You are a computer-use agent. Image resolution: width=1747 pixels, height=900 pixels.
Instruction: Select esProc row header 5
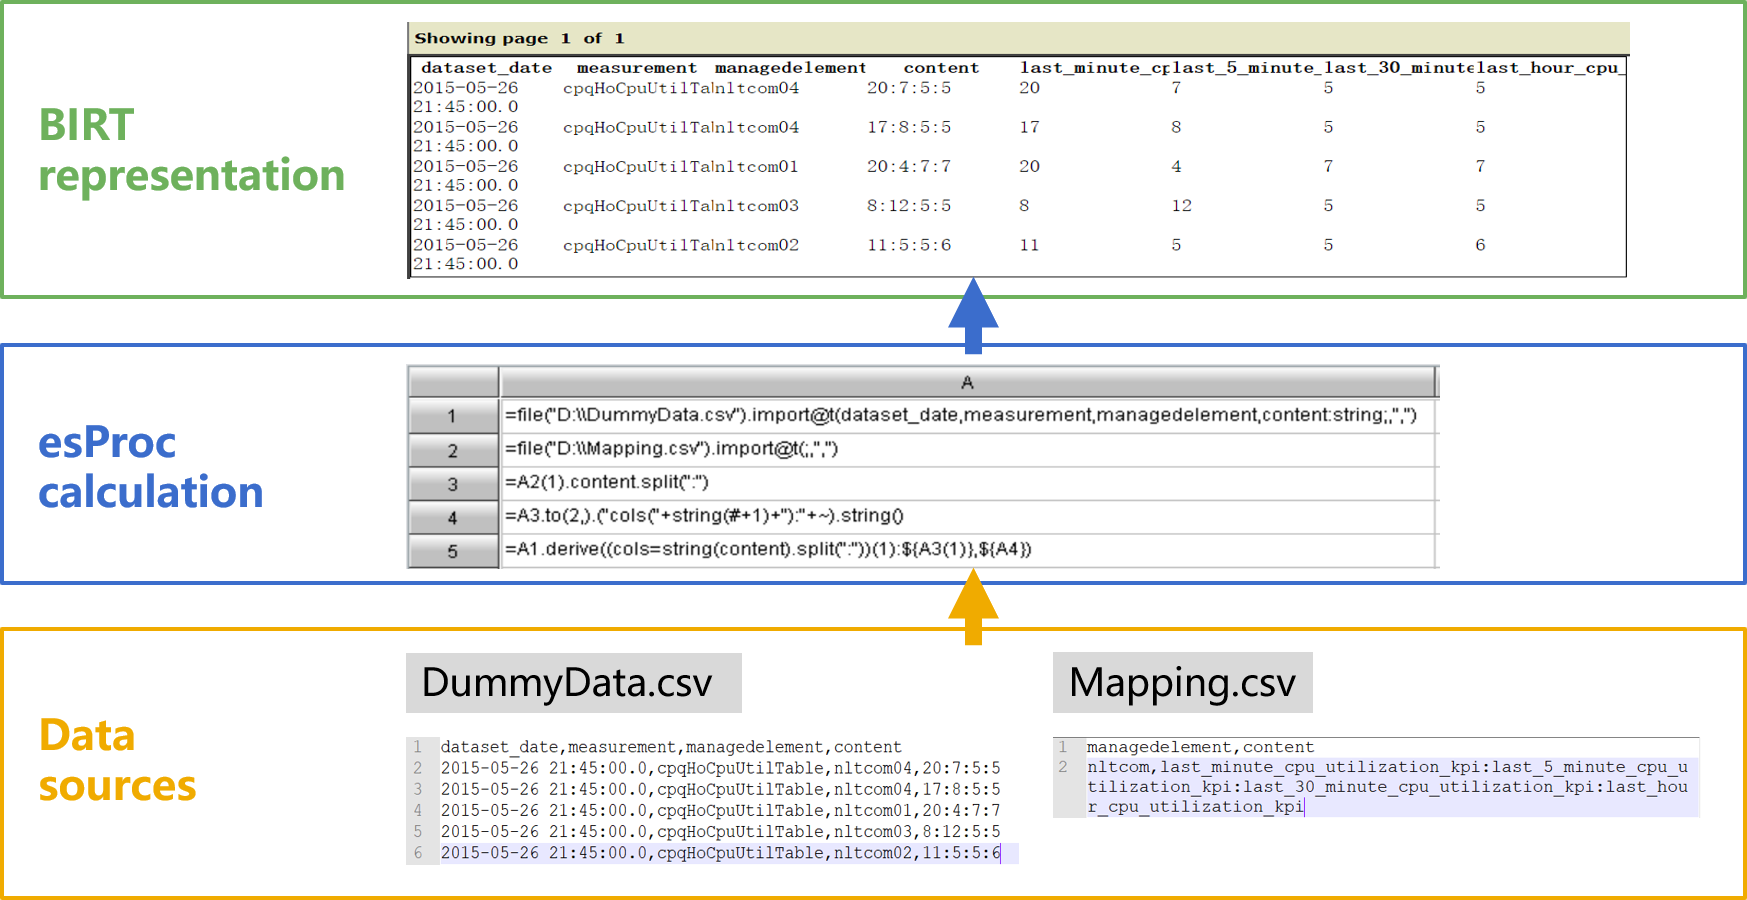[453, 551]
